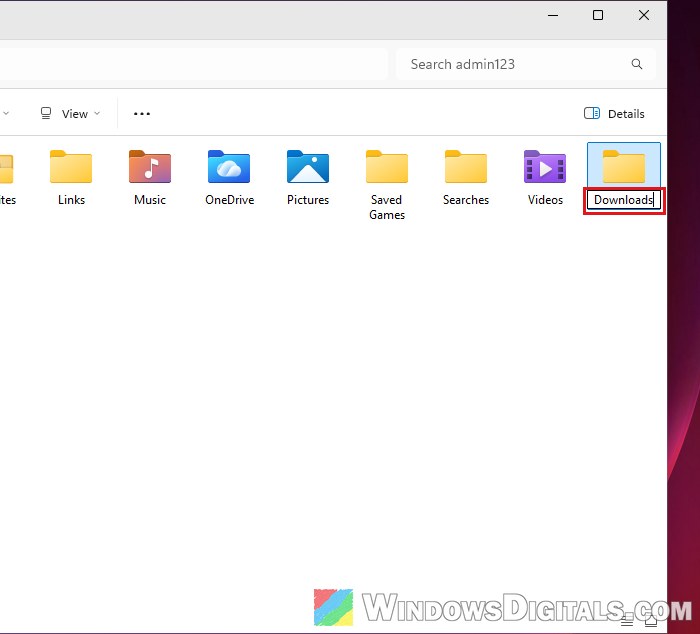700x634 pixels.
Task: Click inside the Downloads rename text field
Action: point(624,200)
